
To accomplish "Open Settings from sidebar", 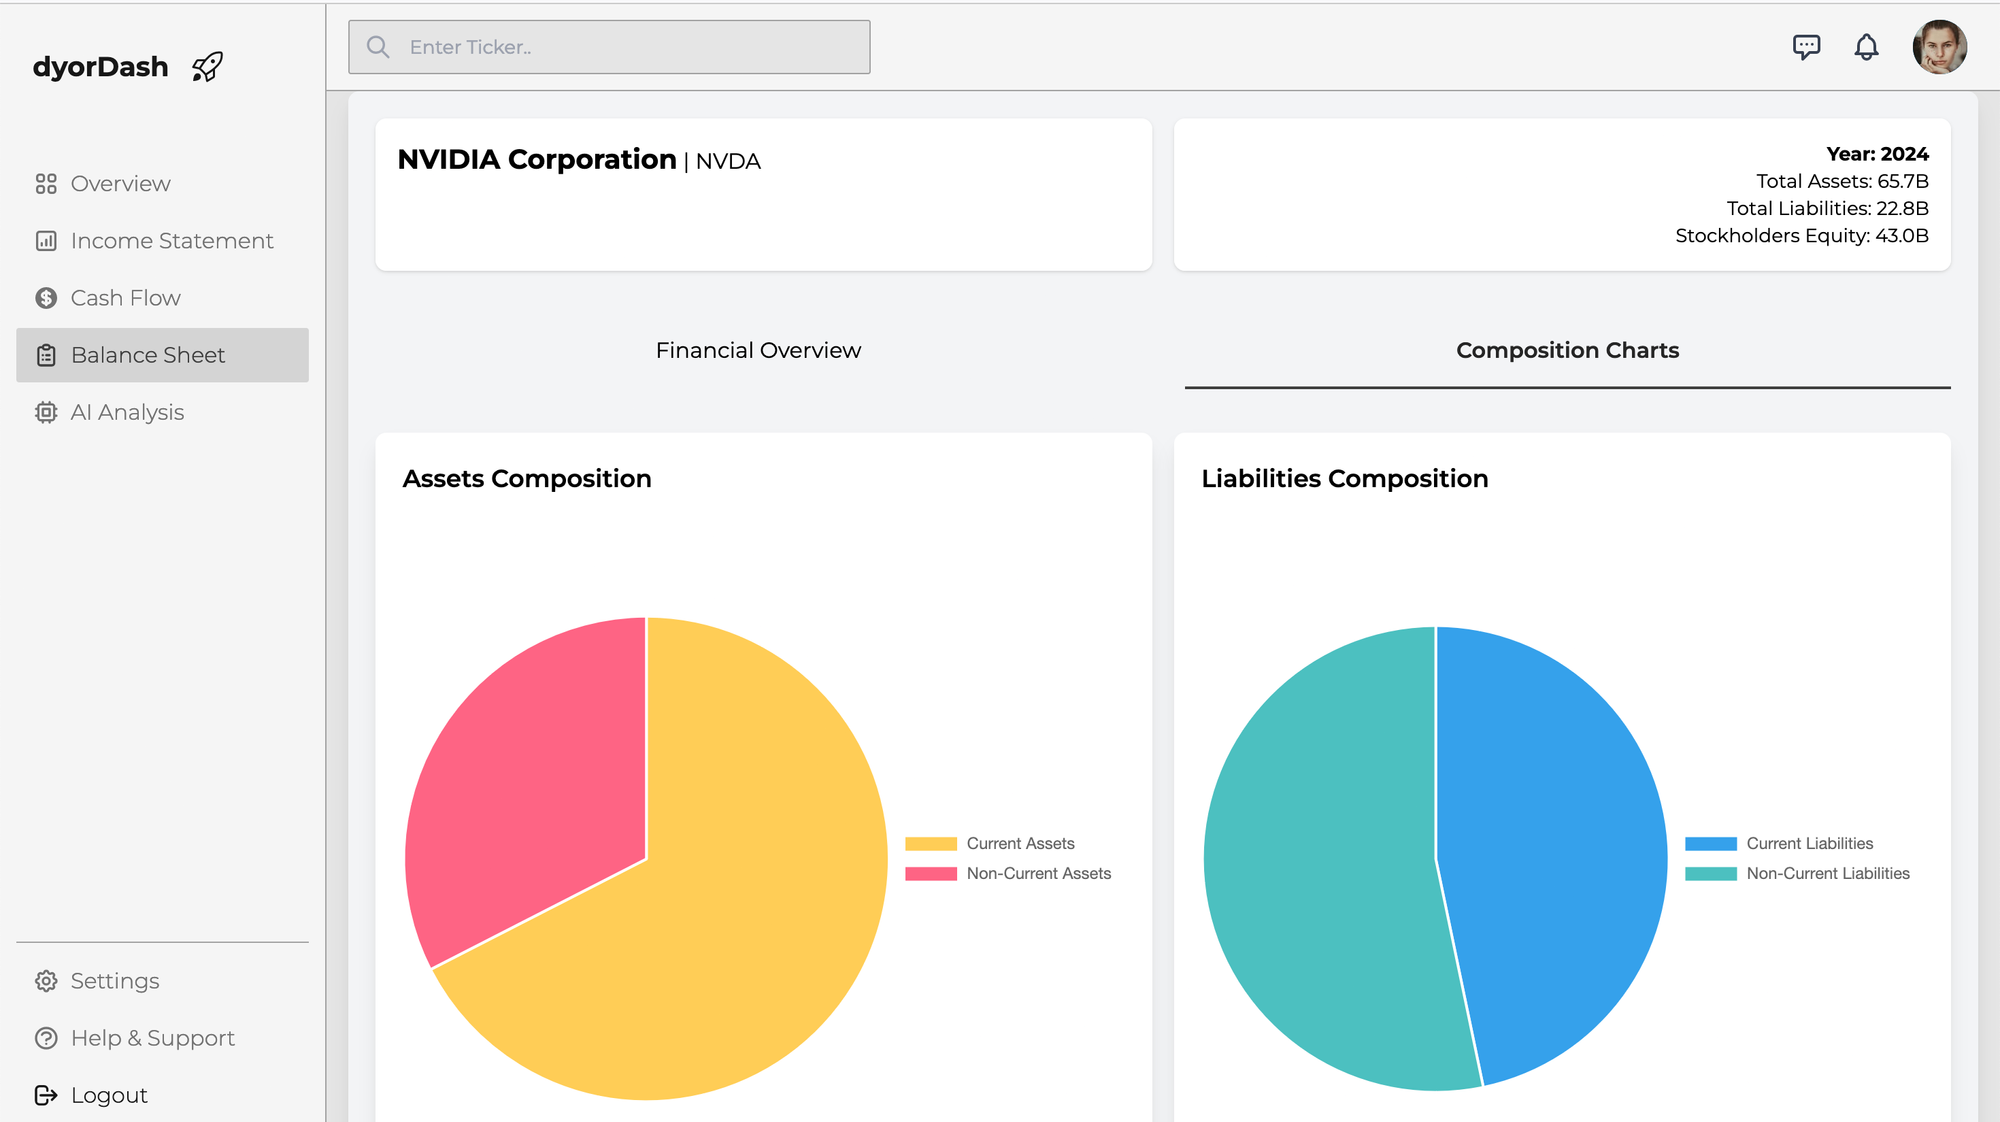I will coord(162,981).
